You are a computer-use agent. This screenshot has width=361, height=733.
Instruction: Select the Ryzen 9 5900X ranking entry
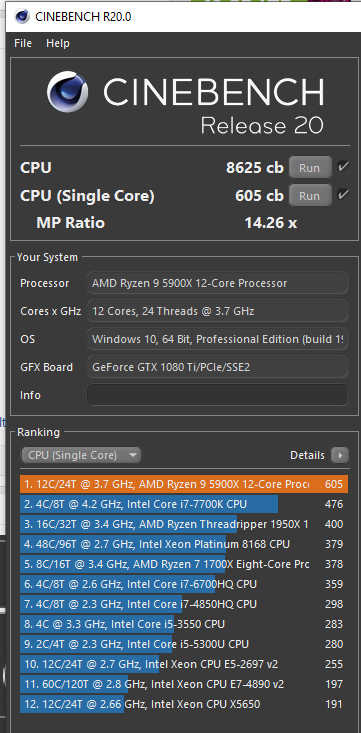184,484
